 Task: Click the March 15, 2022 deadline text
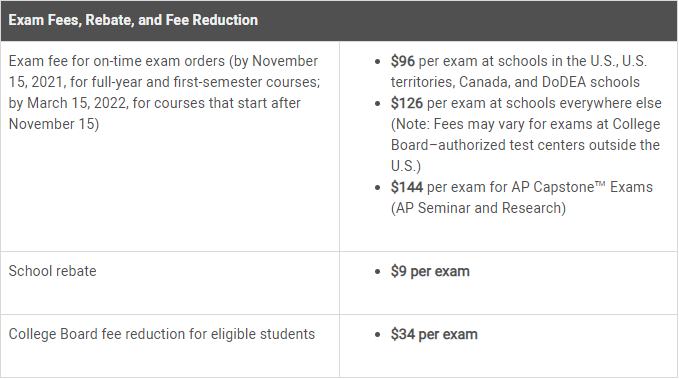point(78,103)
